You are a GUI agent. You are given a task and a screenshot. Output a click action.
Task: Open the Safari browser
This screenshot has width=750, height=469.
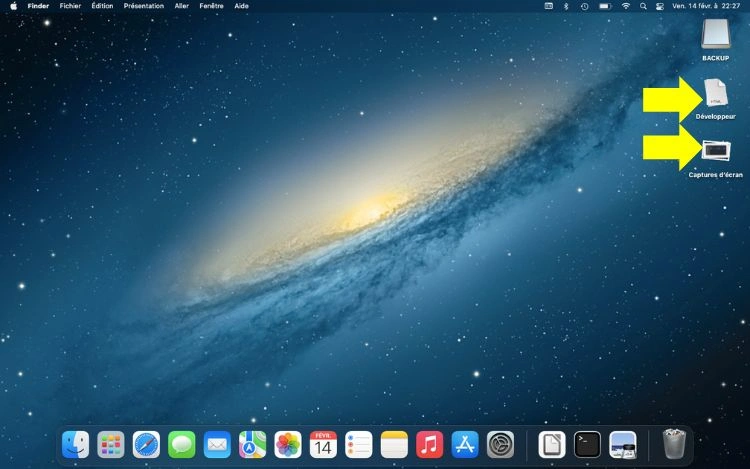(x=146, y=444)
